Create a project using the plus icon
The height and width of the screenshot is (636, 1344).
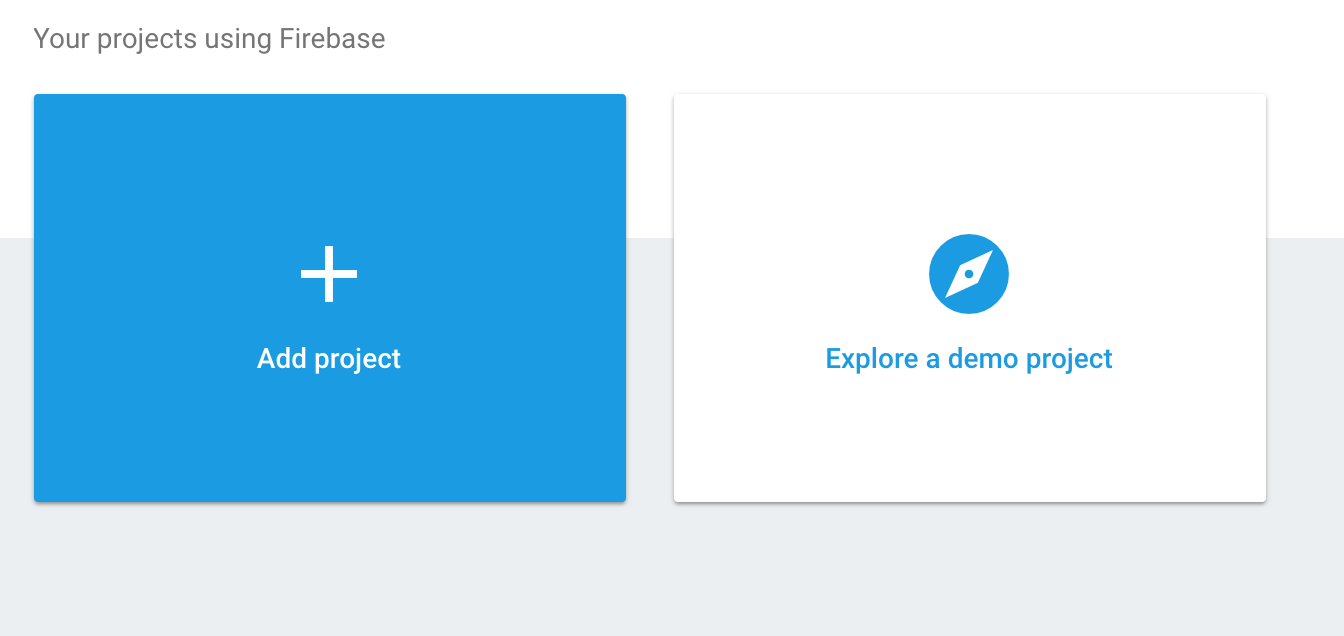(329, 274)
